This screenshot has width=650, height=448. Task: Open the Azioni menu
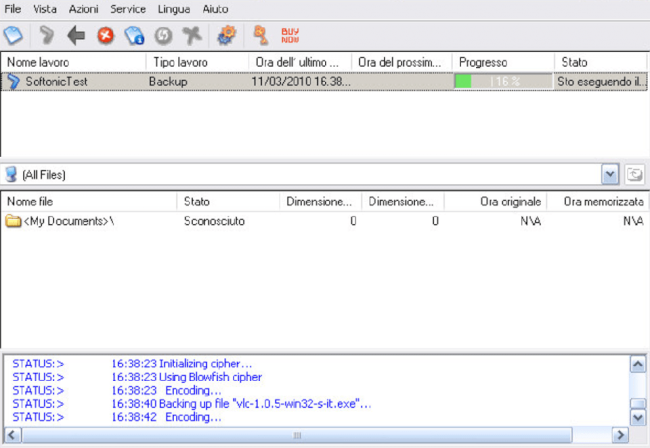84,9
